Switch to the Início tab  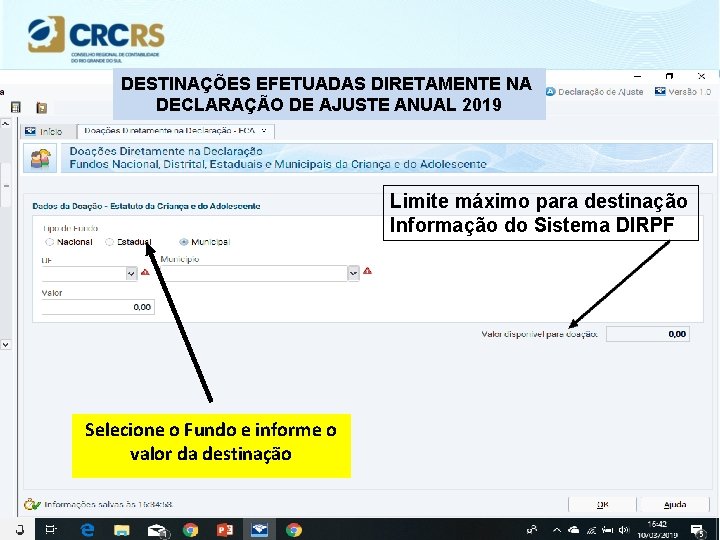click(48, 131)
